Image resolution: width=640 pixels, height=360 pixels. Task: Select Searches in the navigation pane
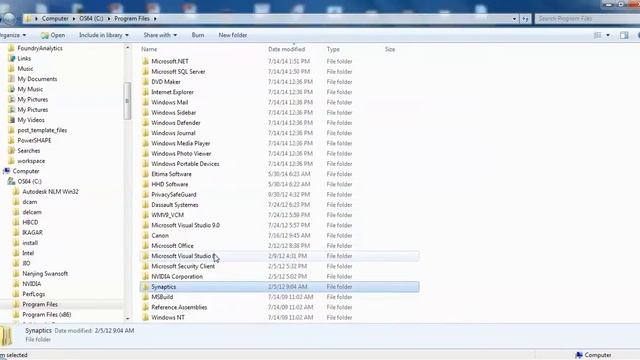29,151
